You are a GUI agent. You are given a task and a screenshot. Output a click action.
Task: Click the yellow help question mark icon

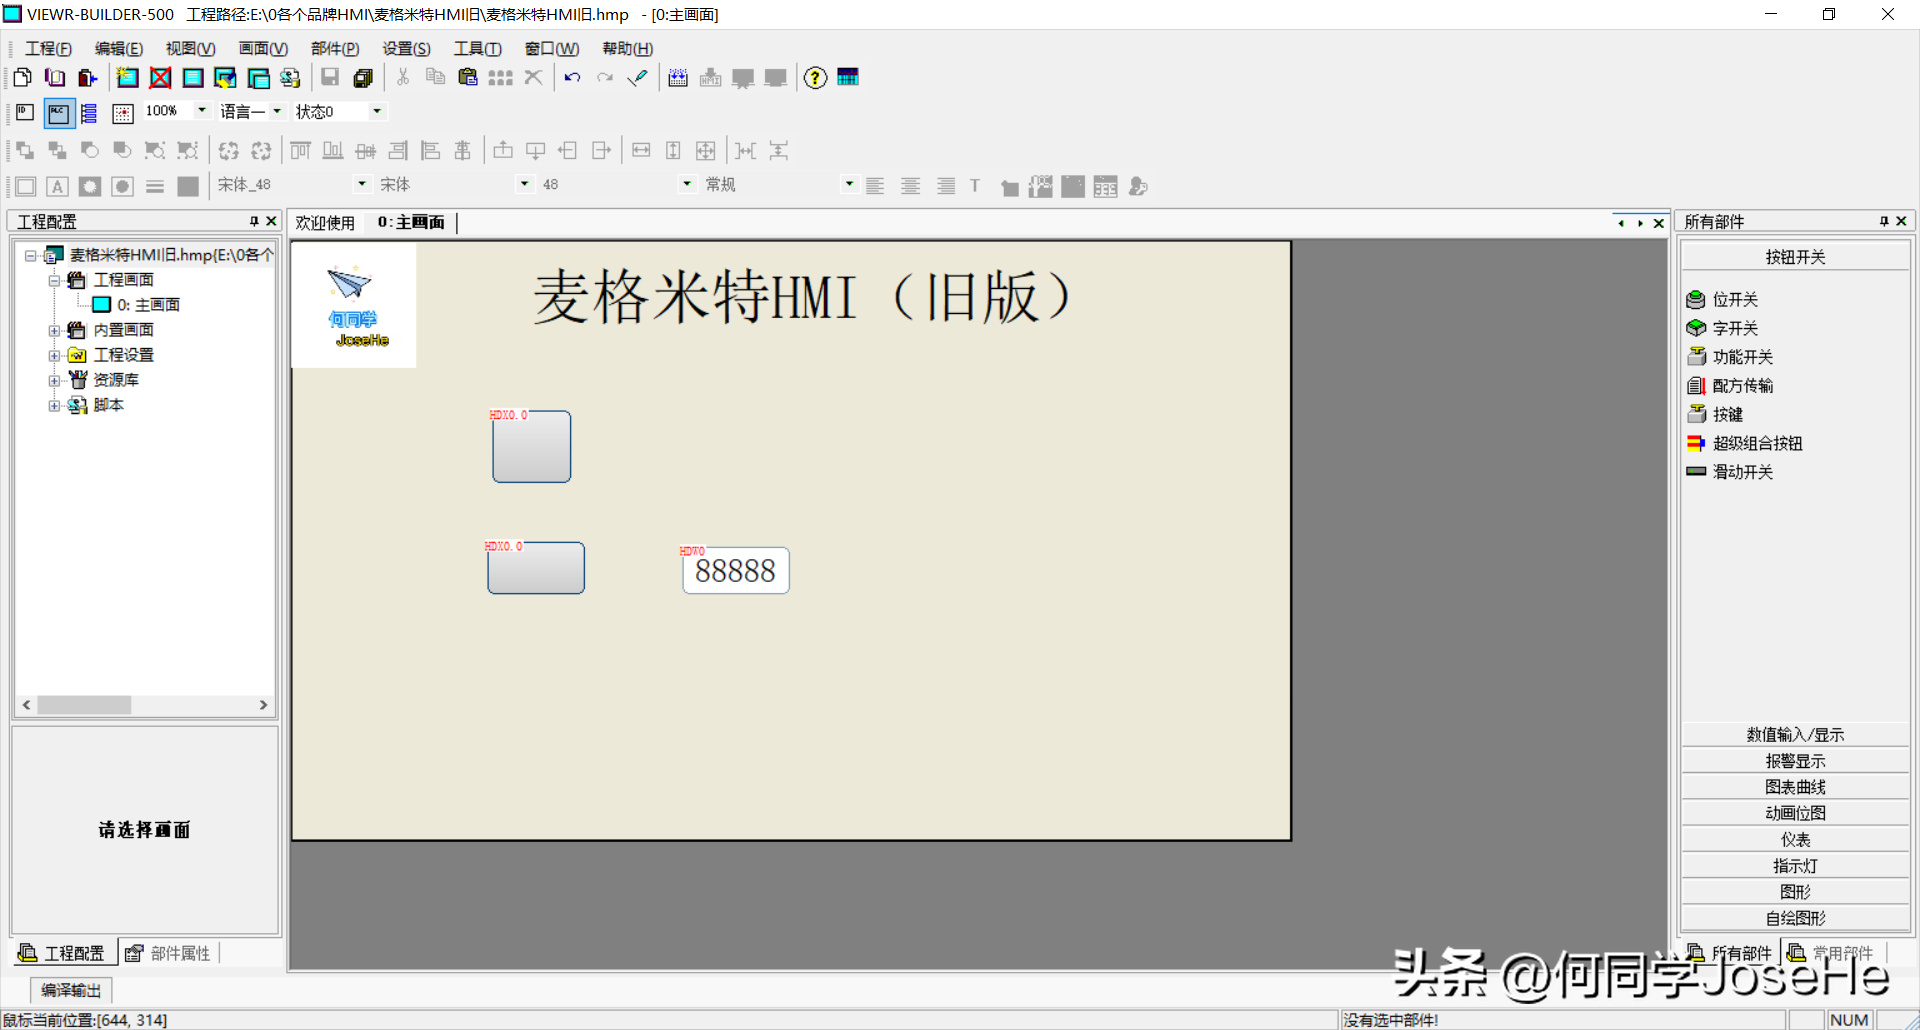pyautogui.click(x=815, y=78)
